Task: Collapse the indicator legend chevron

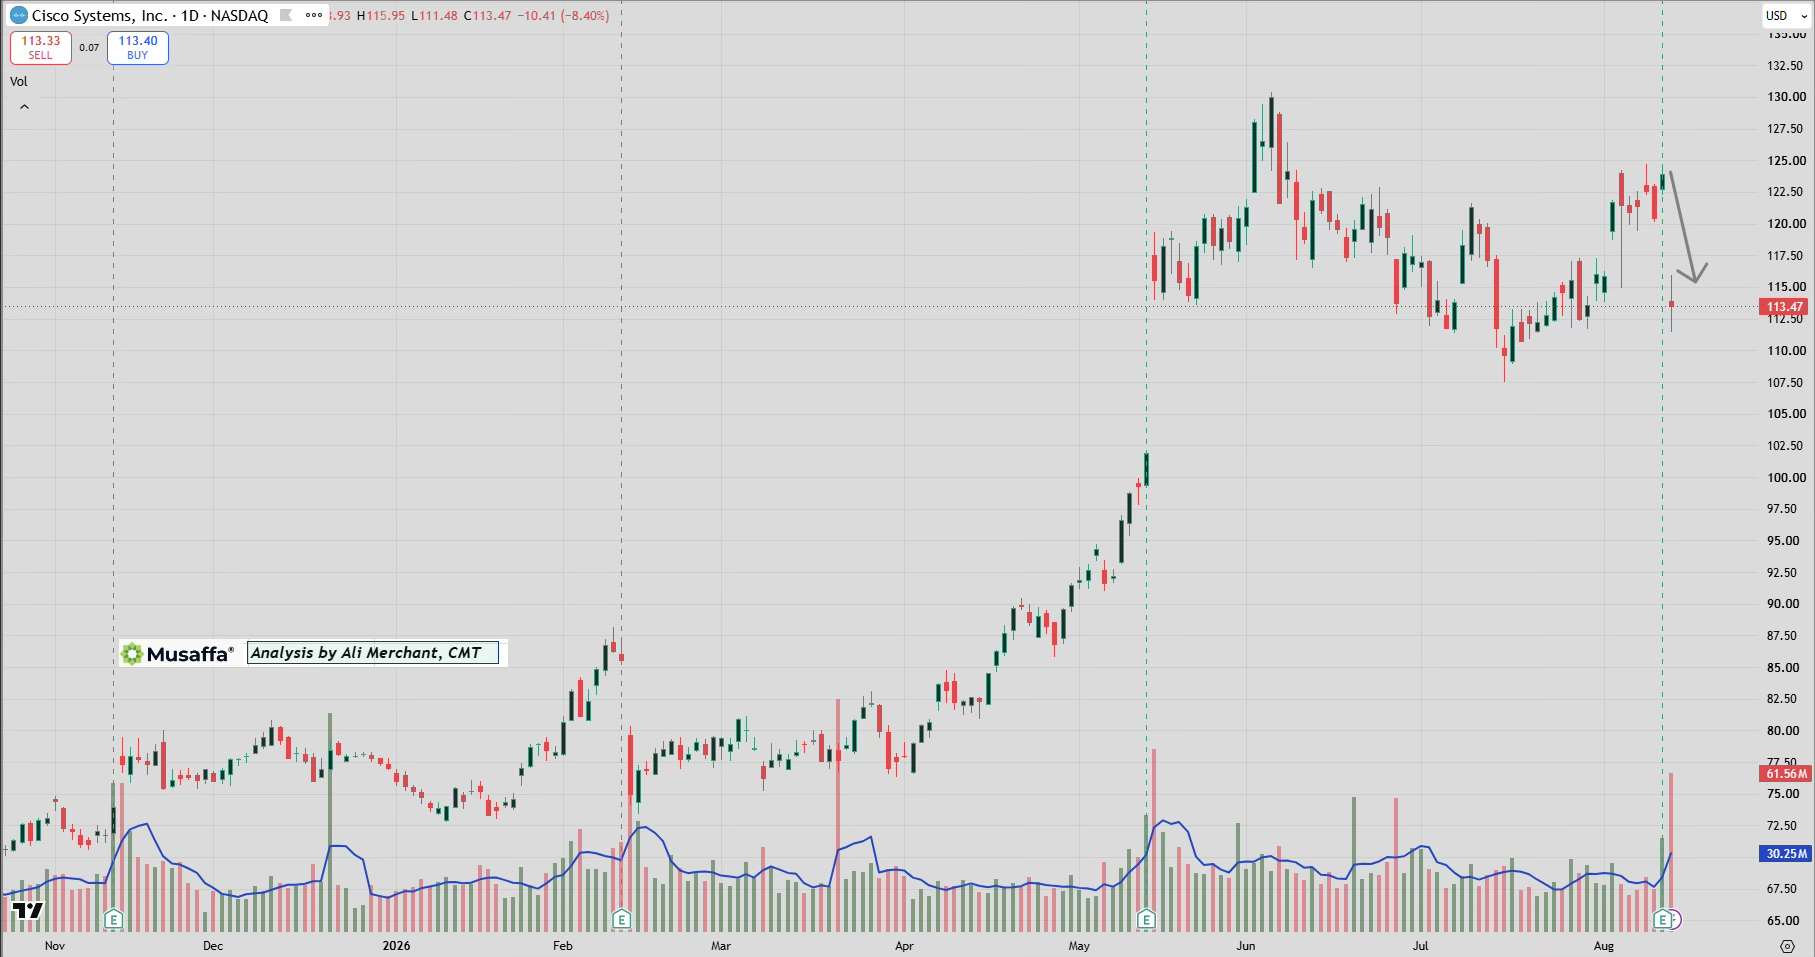Action: pos(24,107)
